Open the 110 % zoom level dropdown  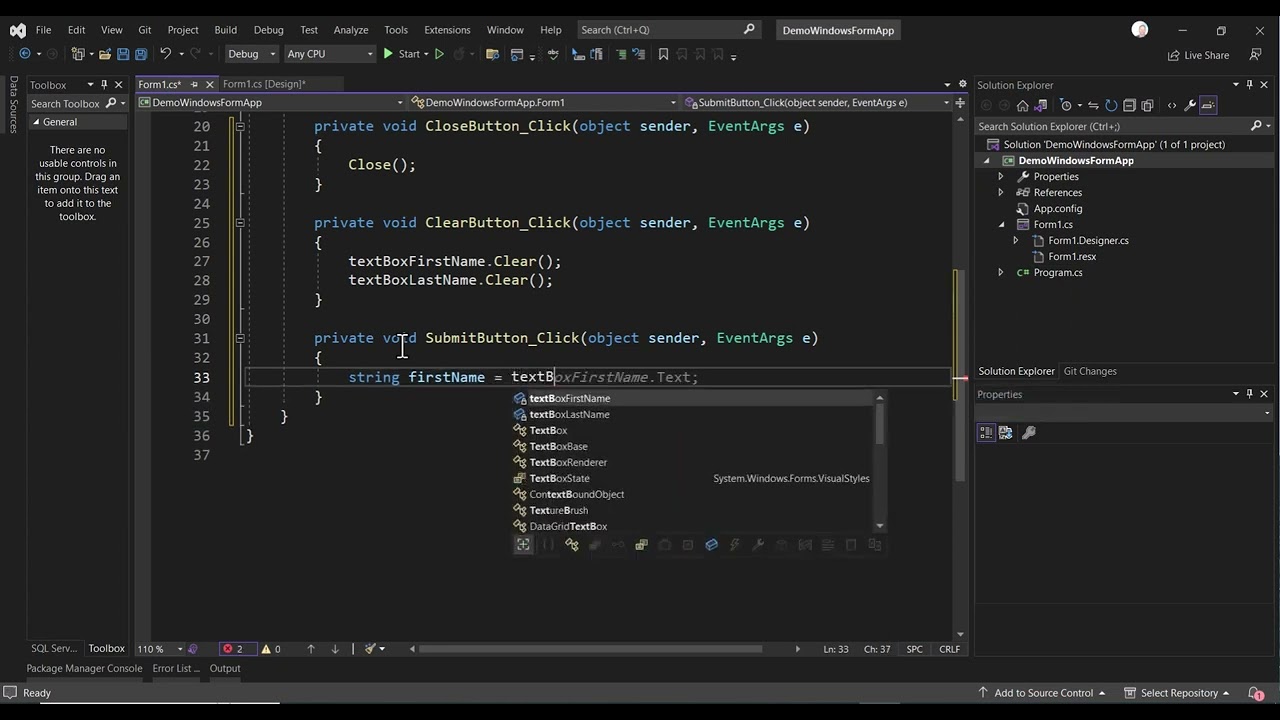pyautogui.click(x=158, y=649)
